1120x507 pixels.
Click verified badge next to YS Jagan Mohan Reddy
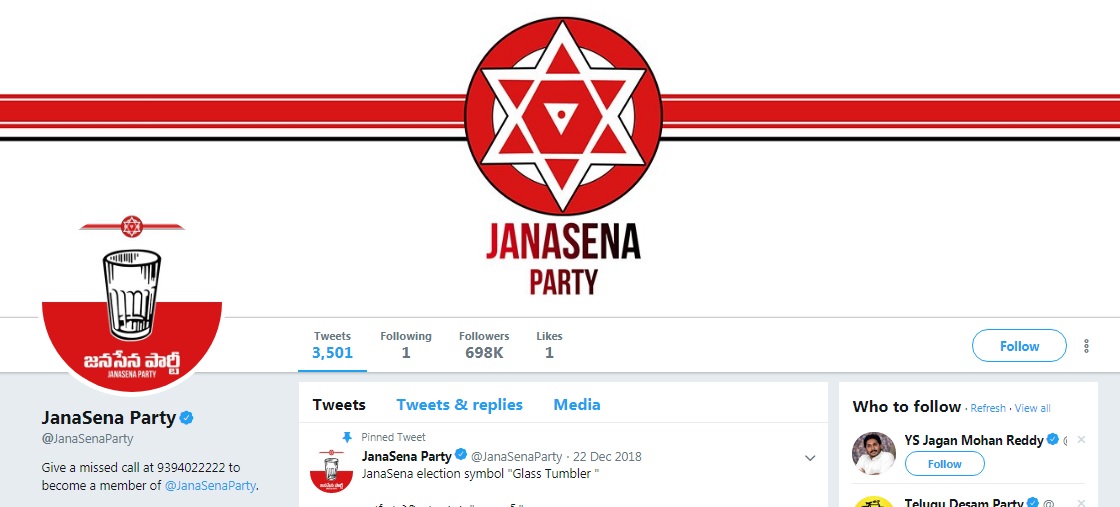tap(1052, 440)
